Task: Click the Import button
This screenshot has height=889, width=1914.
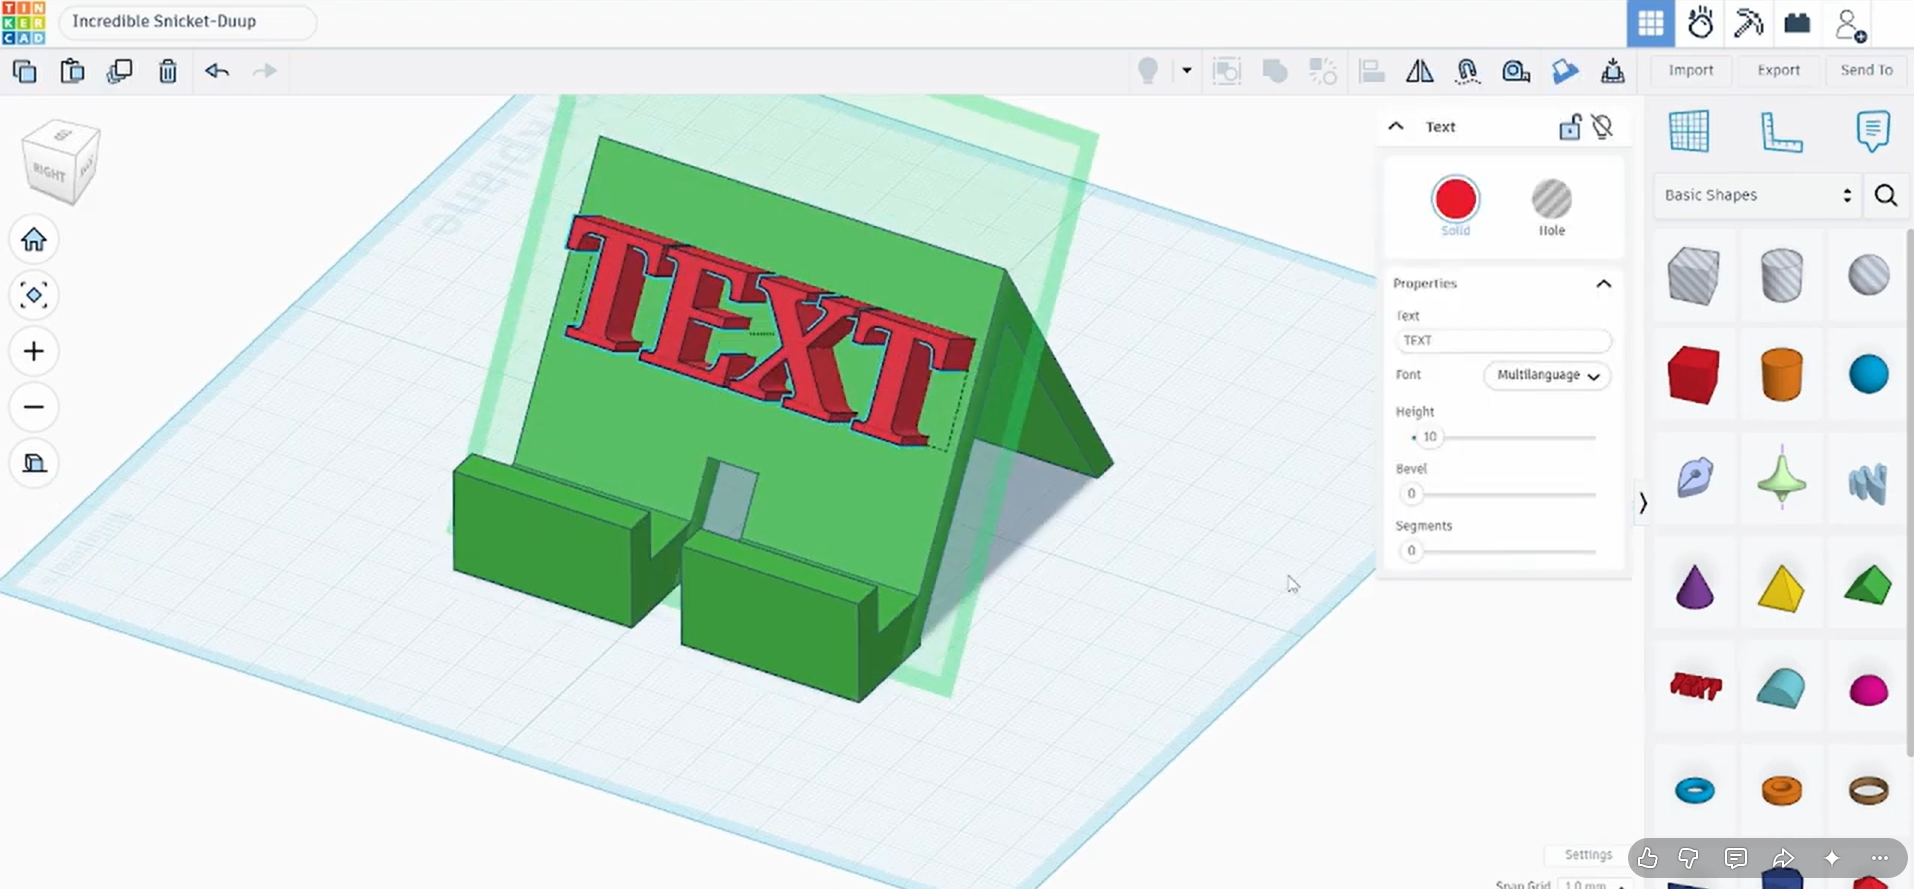Action: pos(1690,70)
